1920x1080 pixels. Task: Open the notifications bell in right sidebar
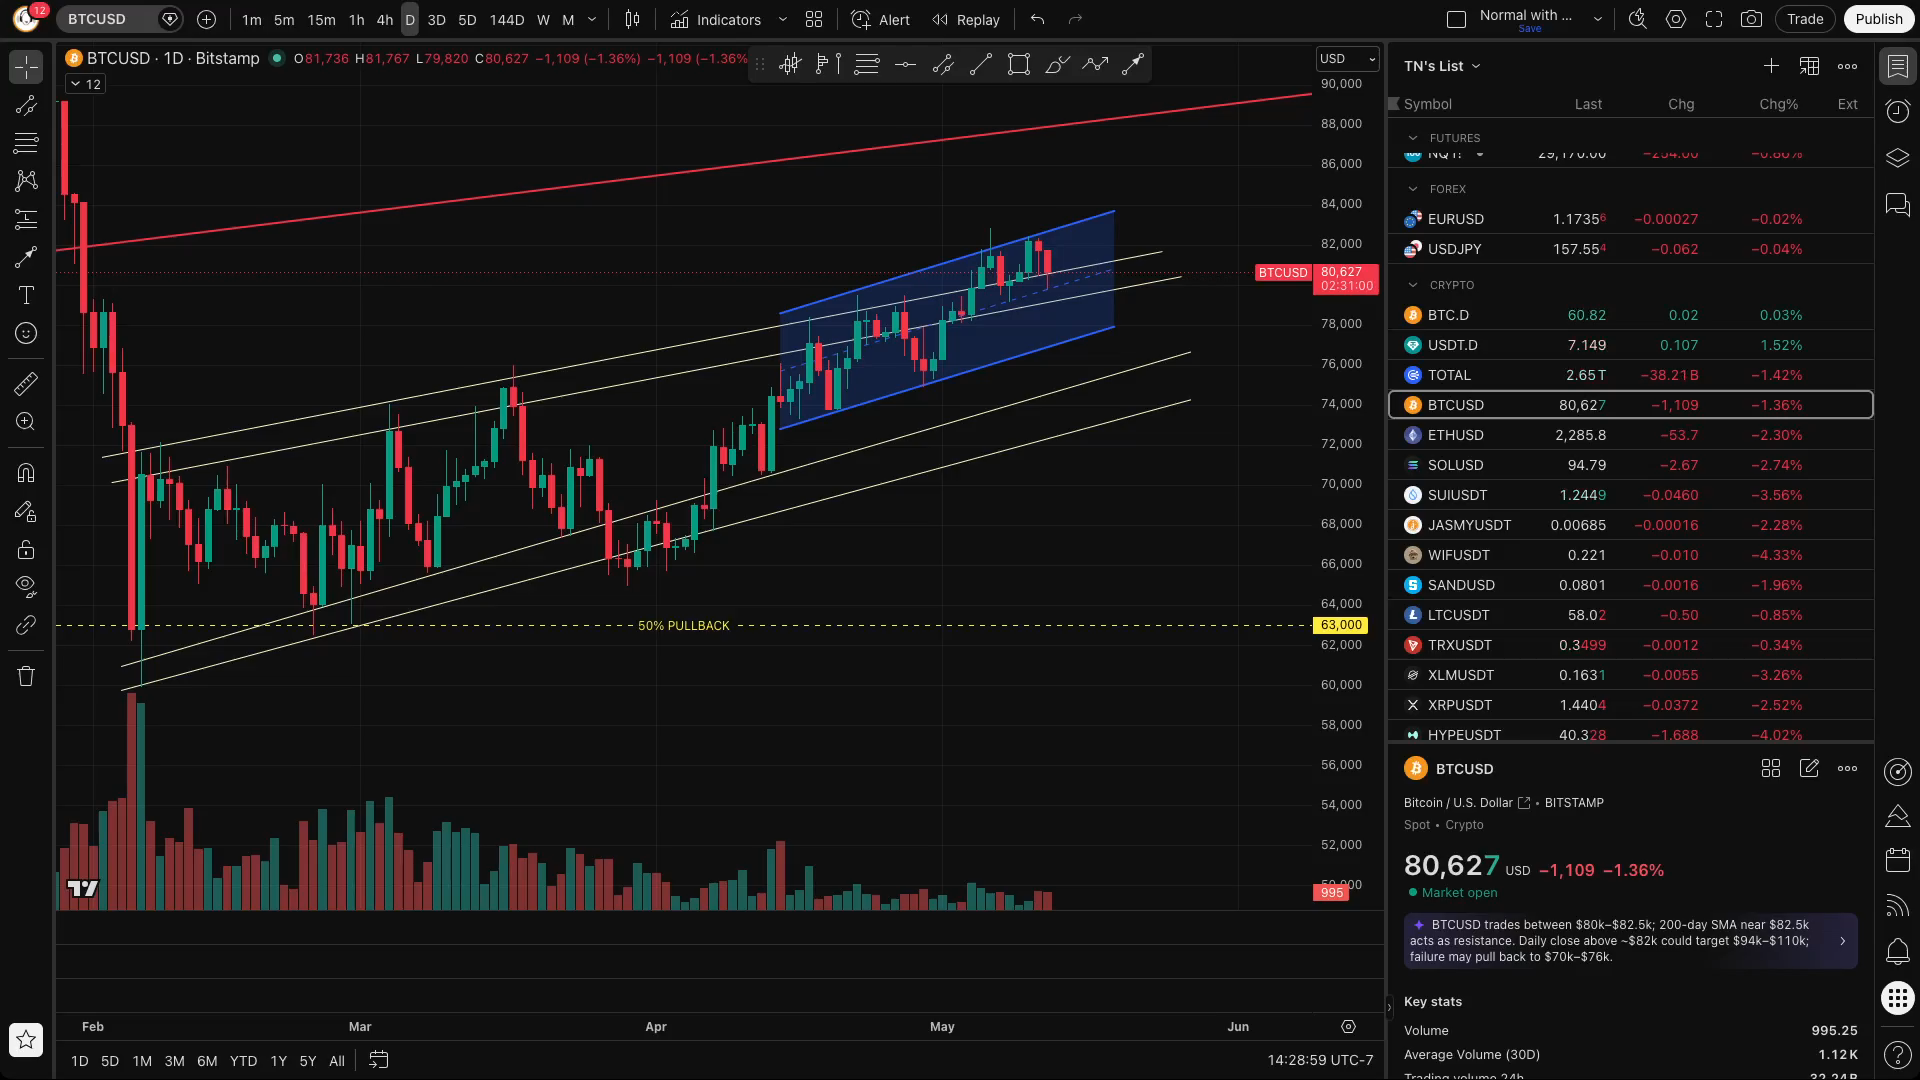[1898, 952]
